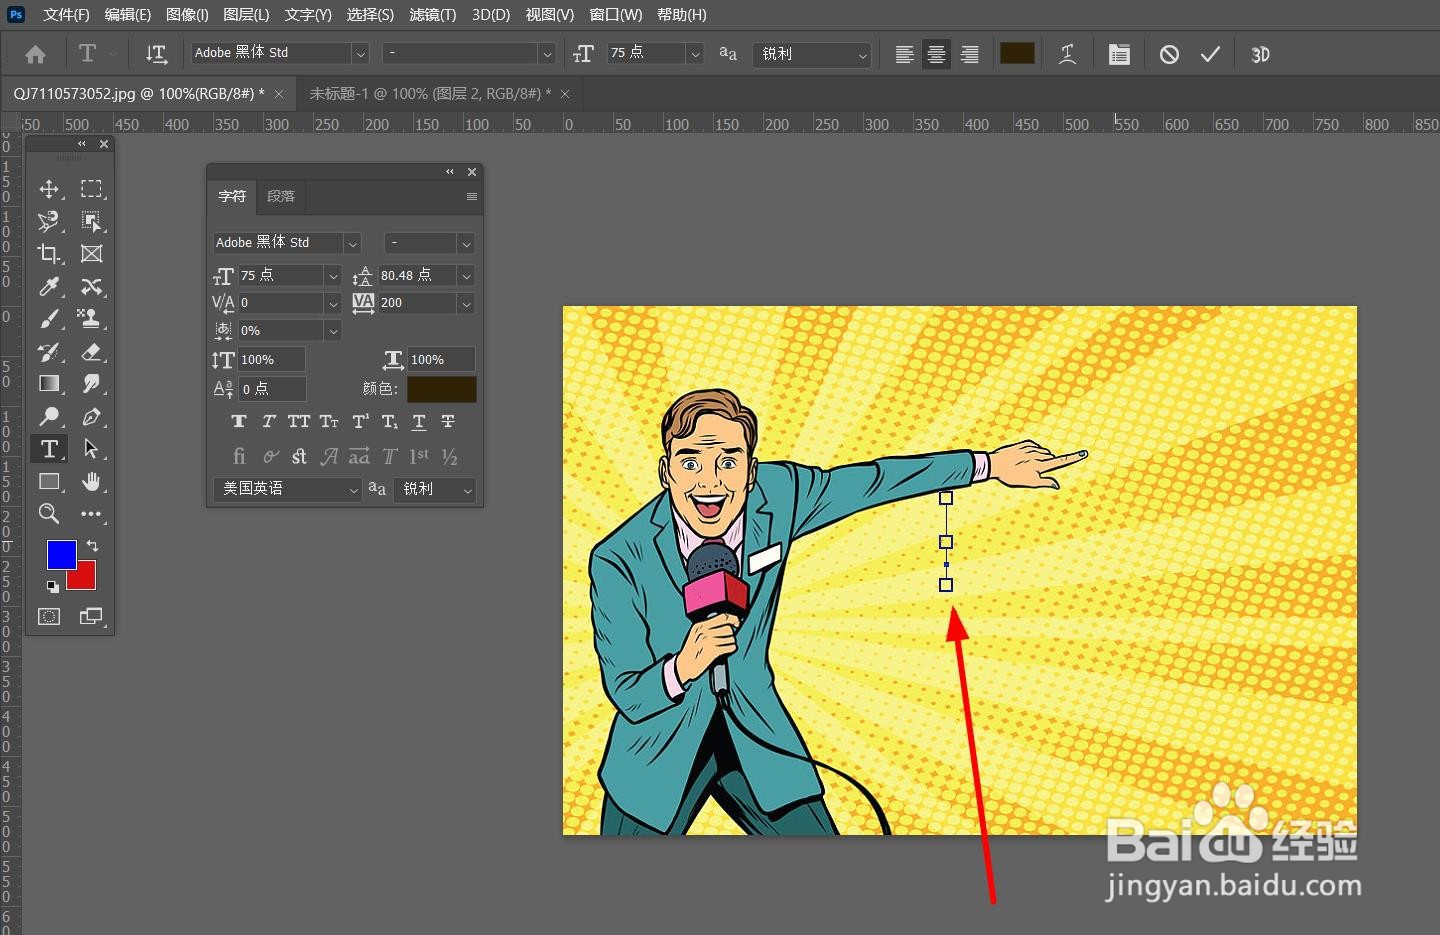Image resolution: width=1440 pixels, height=935 pixels.
Task: Swap foreground and background colors
Action: click(92, 546)
